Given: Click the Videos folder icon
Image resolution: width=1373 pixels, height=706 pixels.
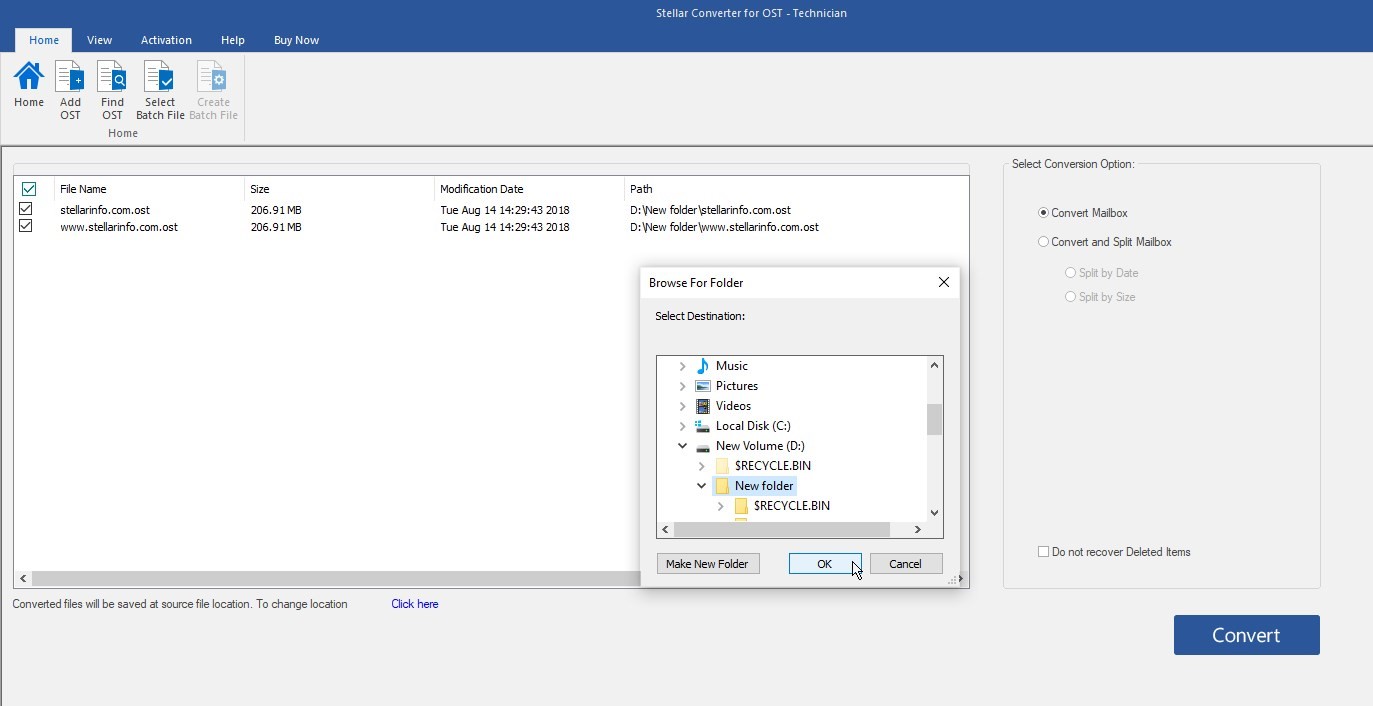Looking at the screenshot, I should tap(703, 406).
